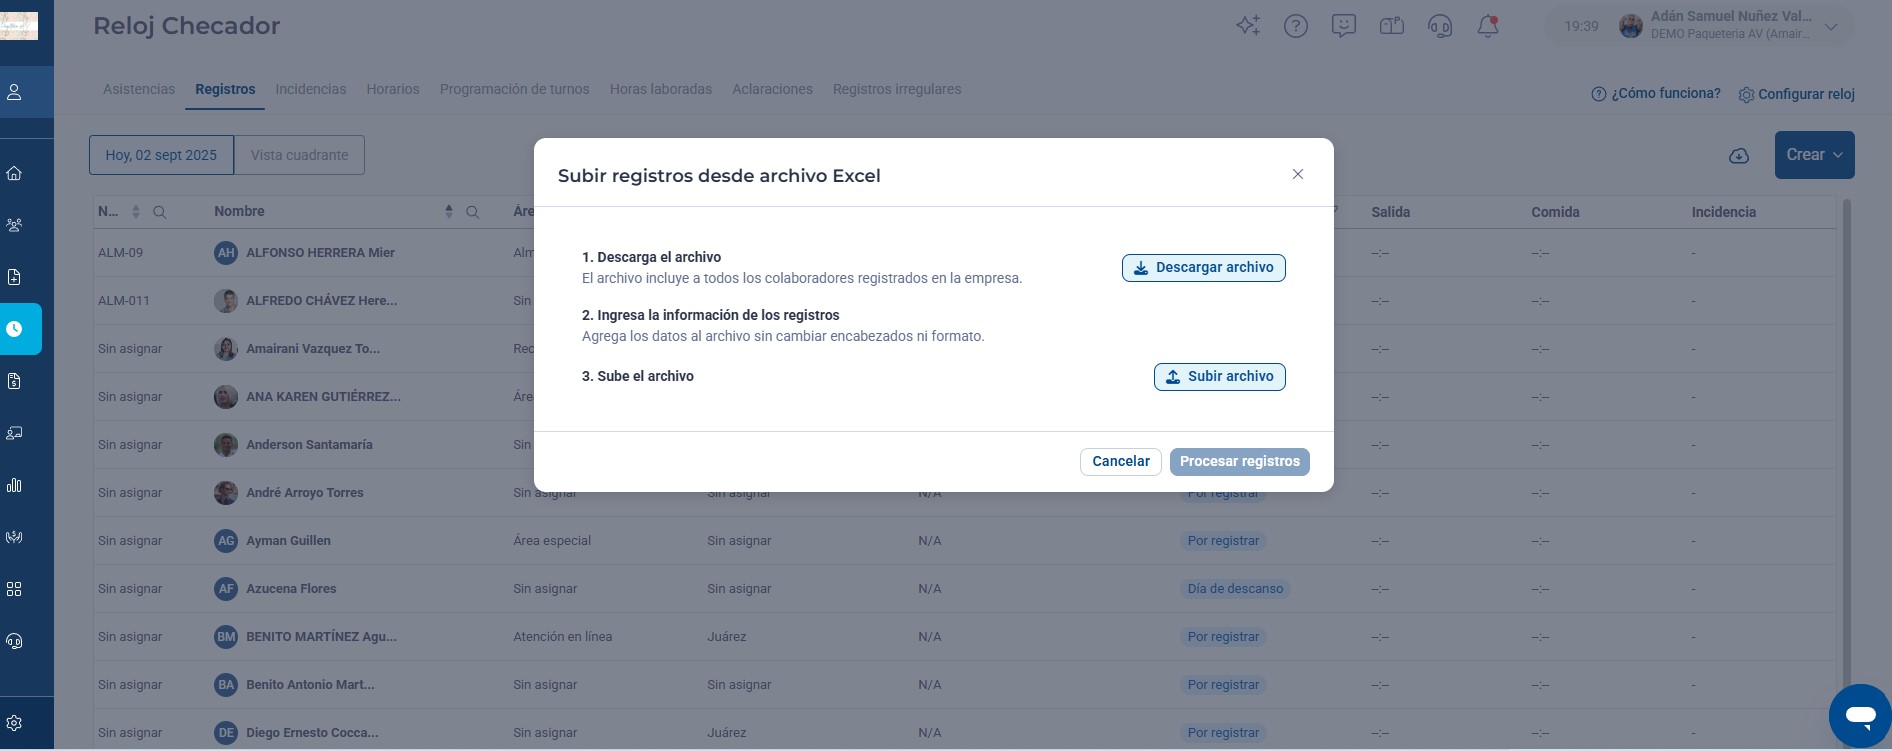Viewport: 1892px width, 751px height.
Task: Cancel the upload dialog
Action: pos(1120,462)
